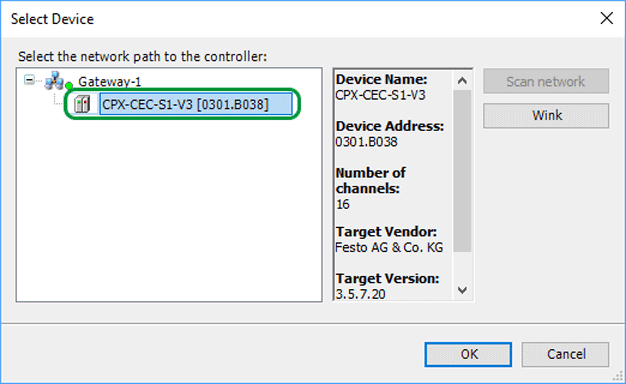The width and height of the screenshot is (626, 384).
Task: Click the device info scrollbar thumb
Action: [x=462, y=171]
